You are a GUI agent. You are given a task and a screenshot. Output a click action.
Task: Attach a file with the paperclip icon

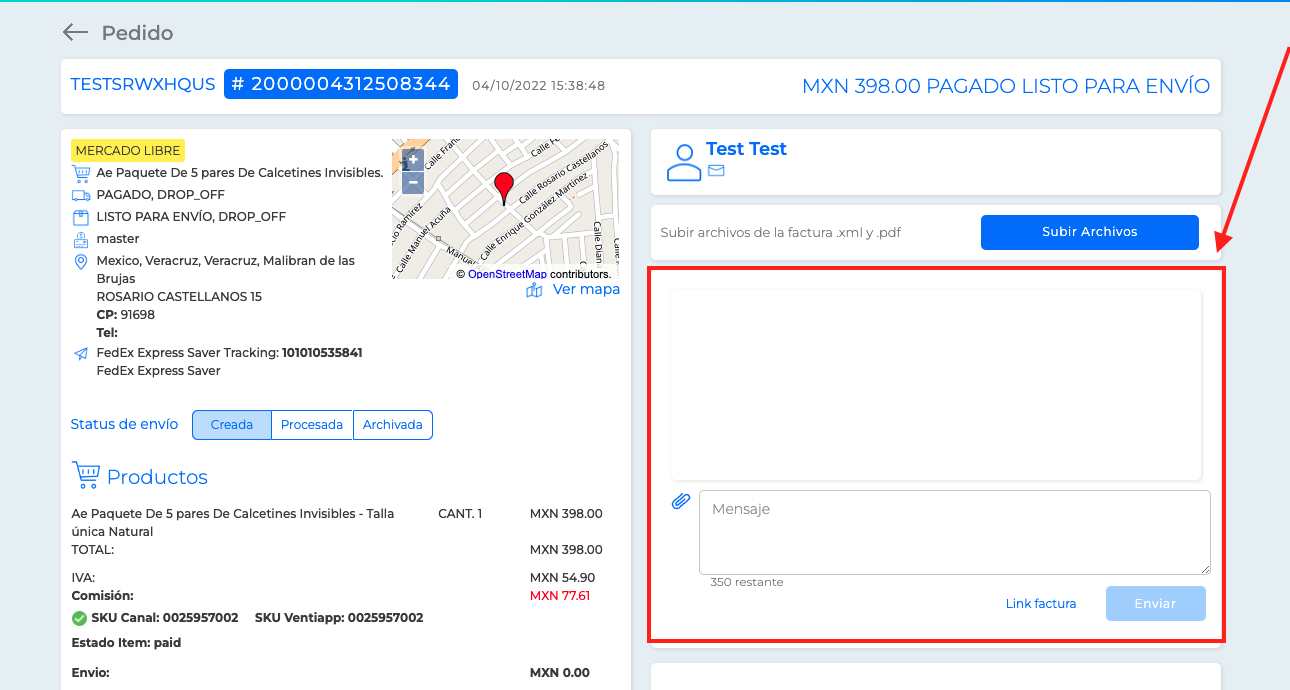(x=681, y=501)
